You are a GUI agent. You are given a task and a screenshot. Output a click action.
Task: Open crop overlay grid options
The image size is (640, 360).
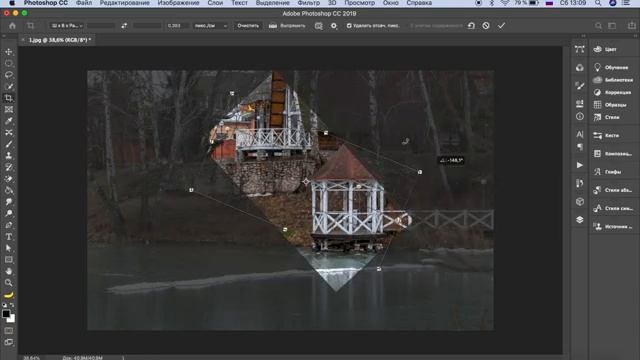[x=319, y=26]
